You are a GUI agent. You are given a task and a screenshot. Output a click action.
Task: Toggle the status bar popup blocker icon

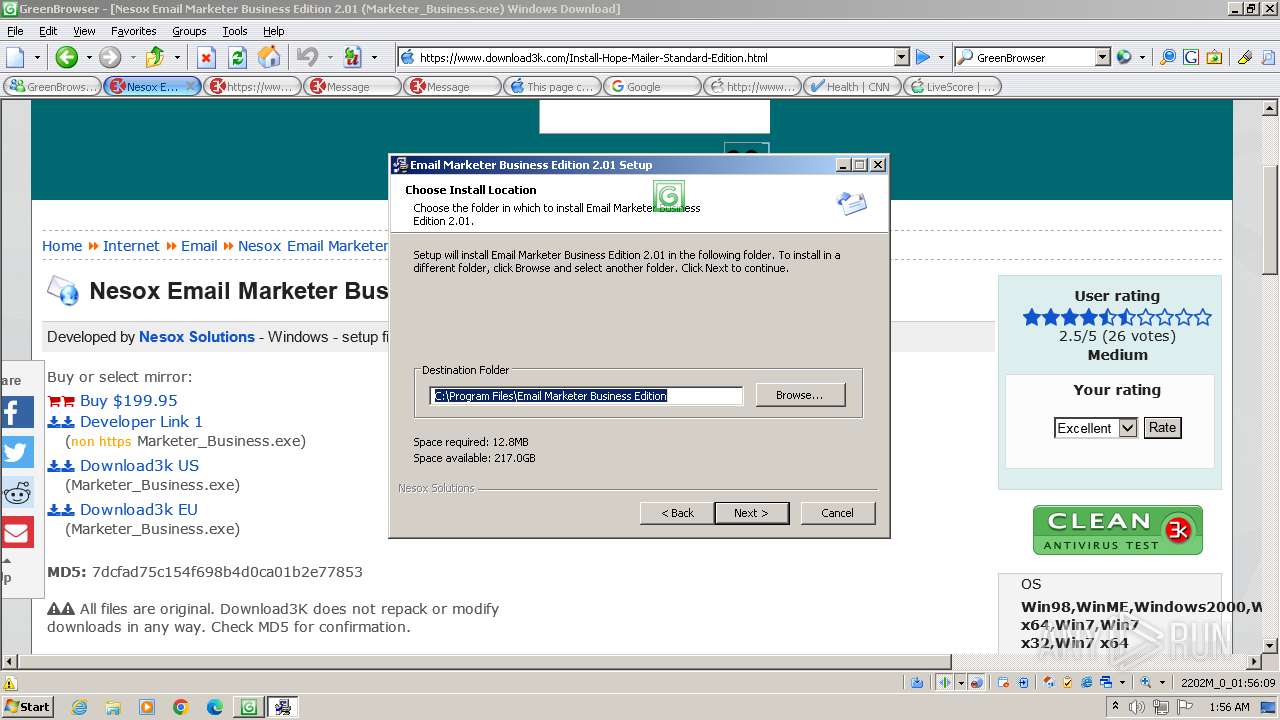pyautogui.click(x=977, y=682)
